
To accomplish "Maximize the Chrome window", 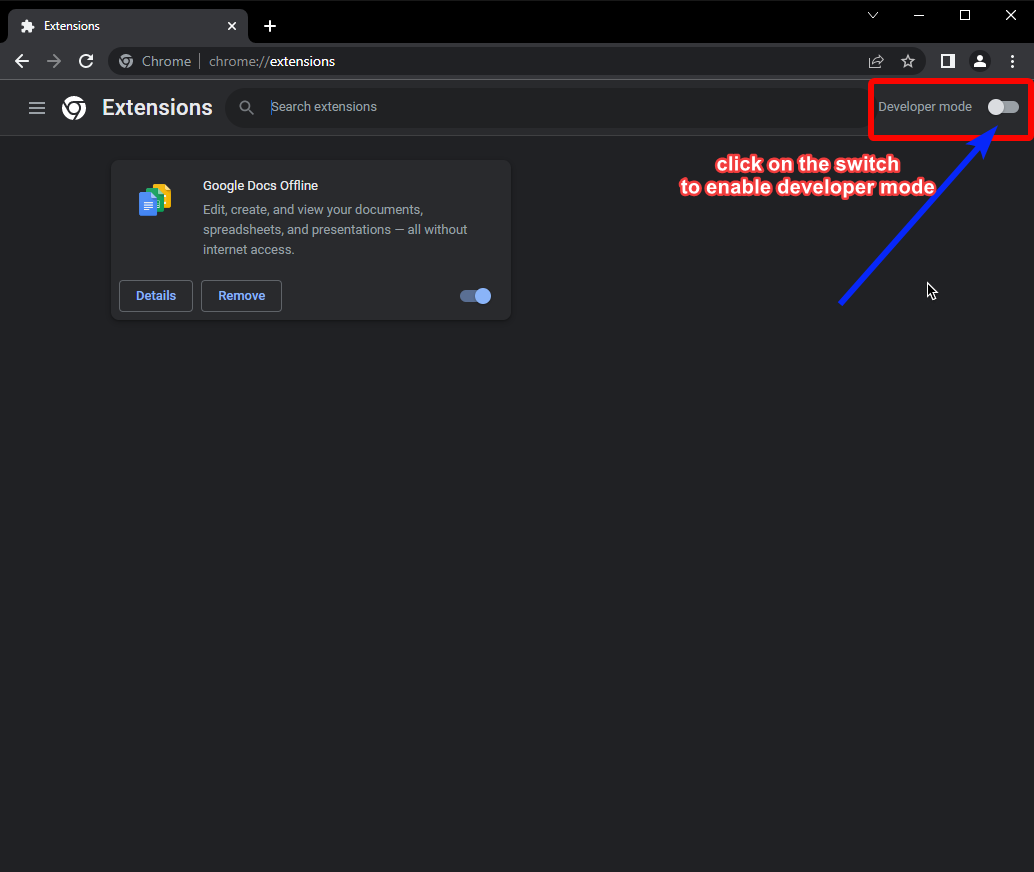I will [965, 15].
